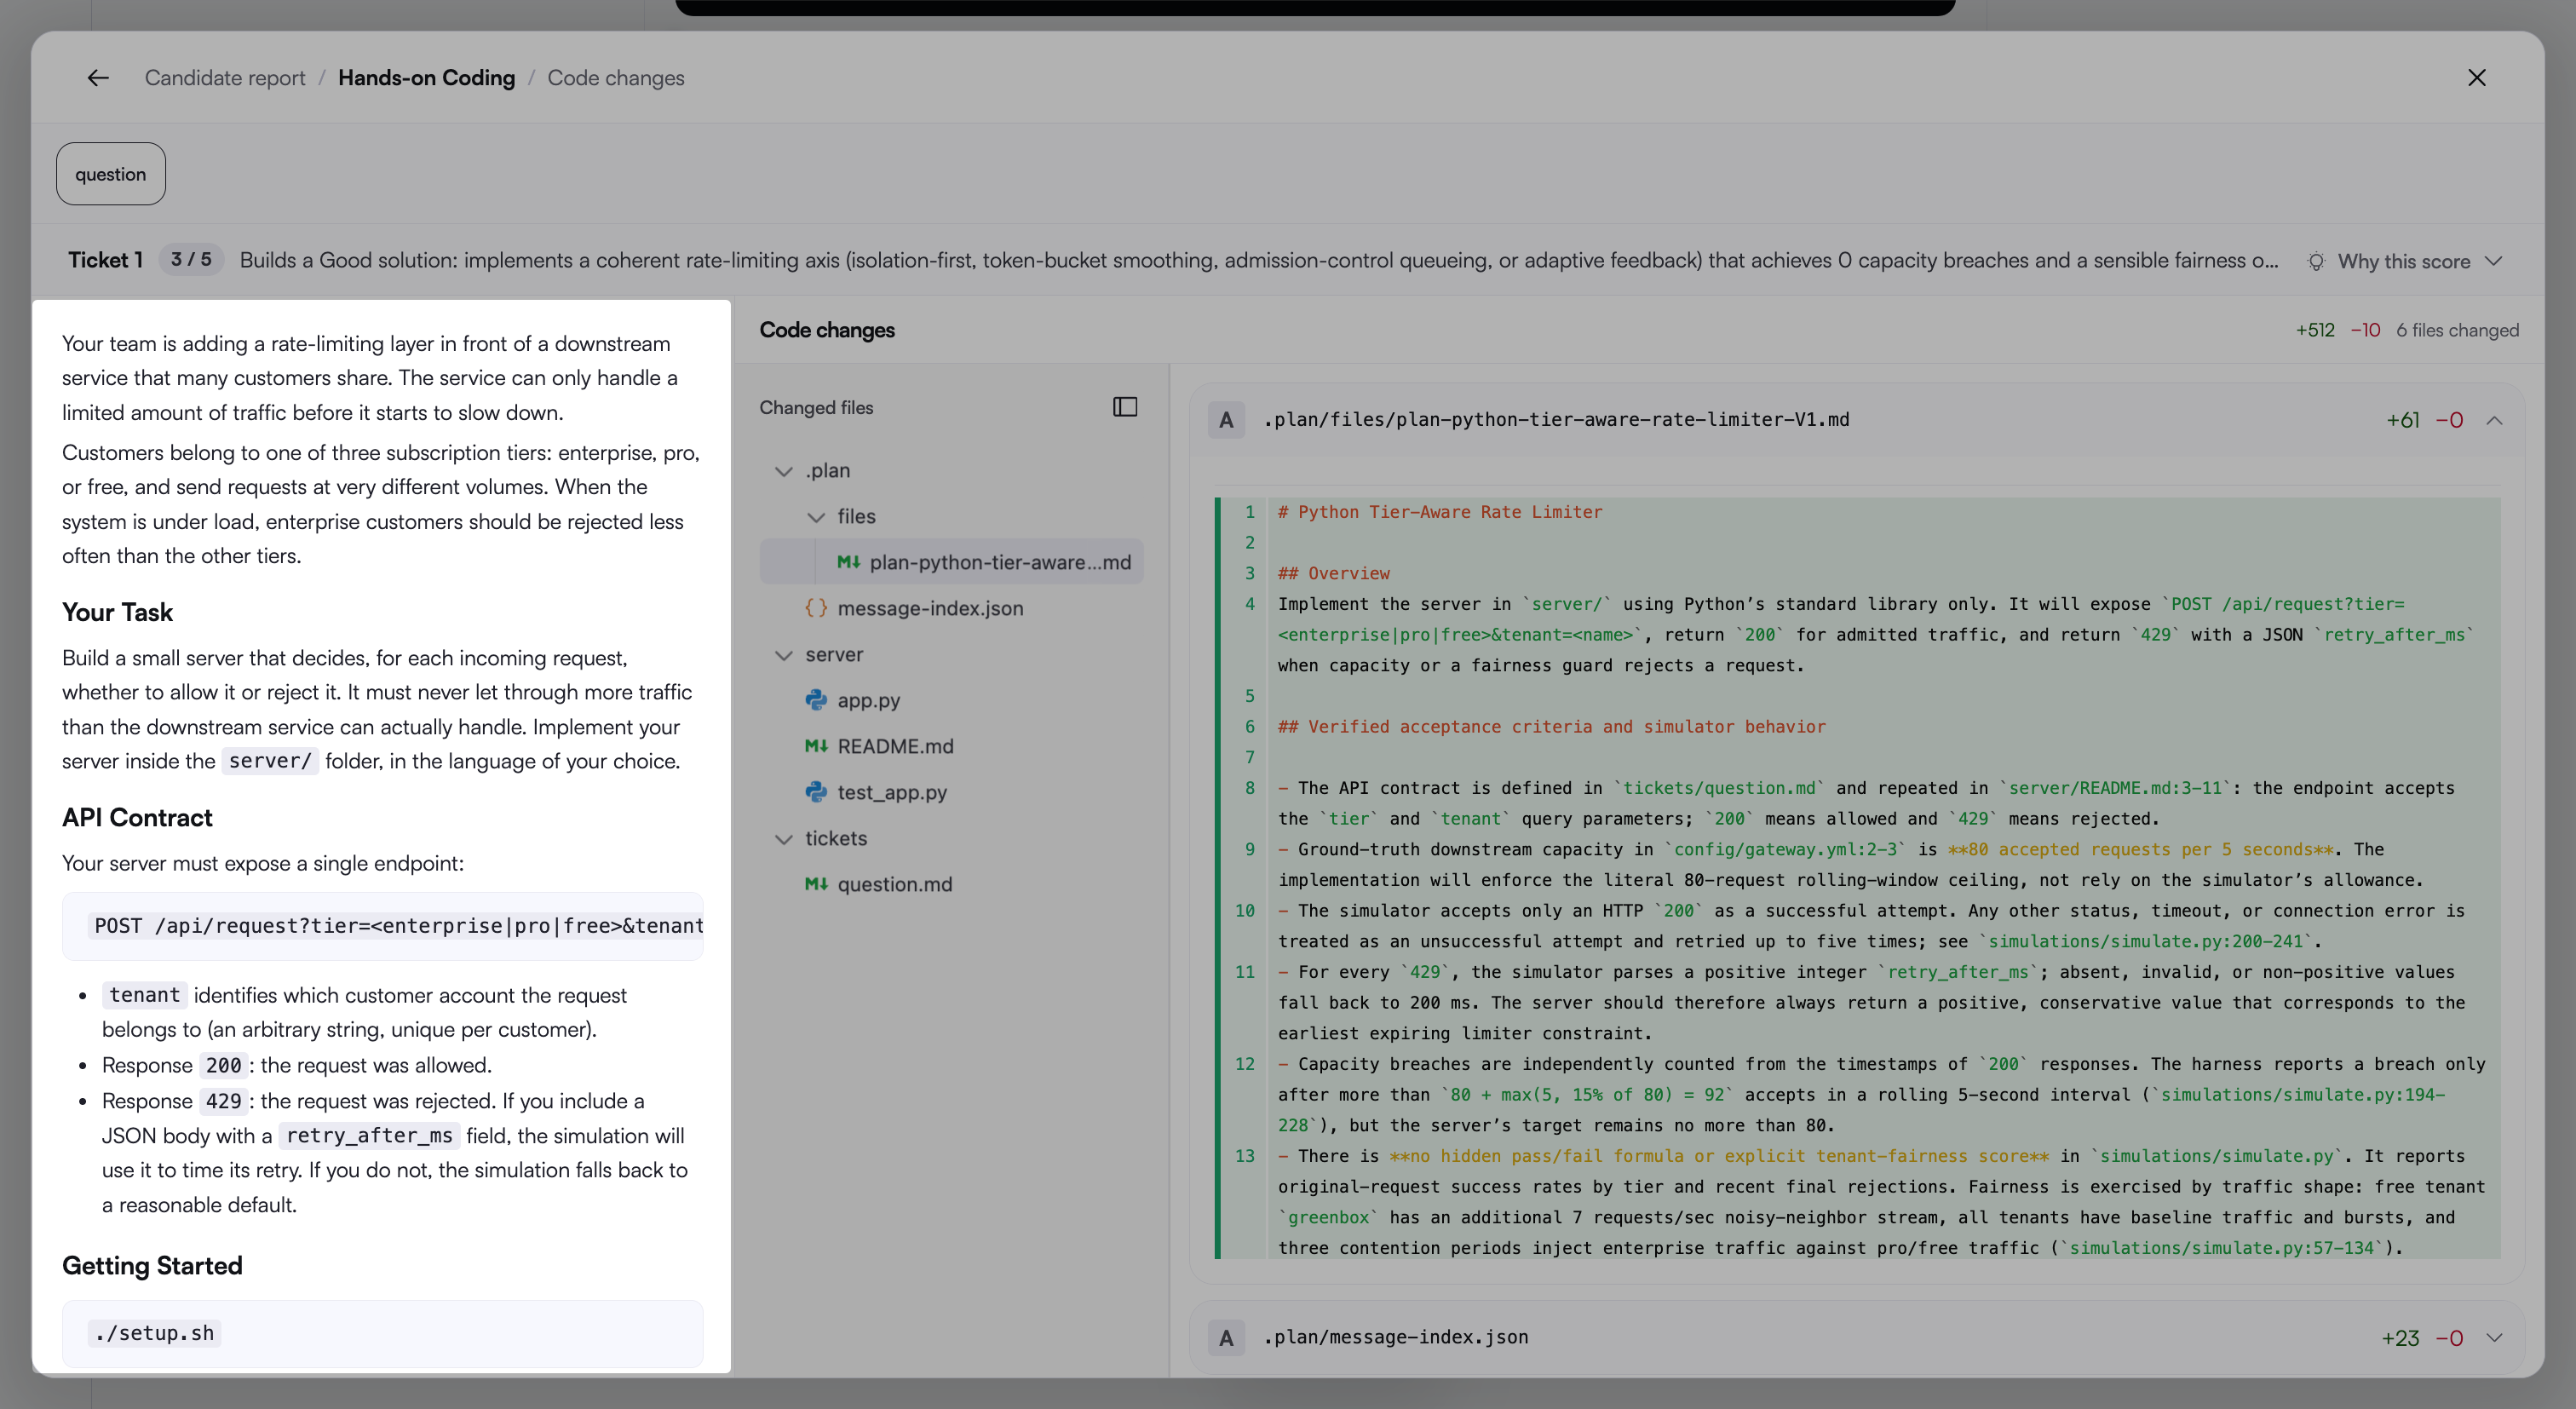Collapse the .plan folder
2576x1409 pixels.
784,471
